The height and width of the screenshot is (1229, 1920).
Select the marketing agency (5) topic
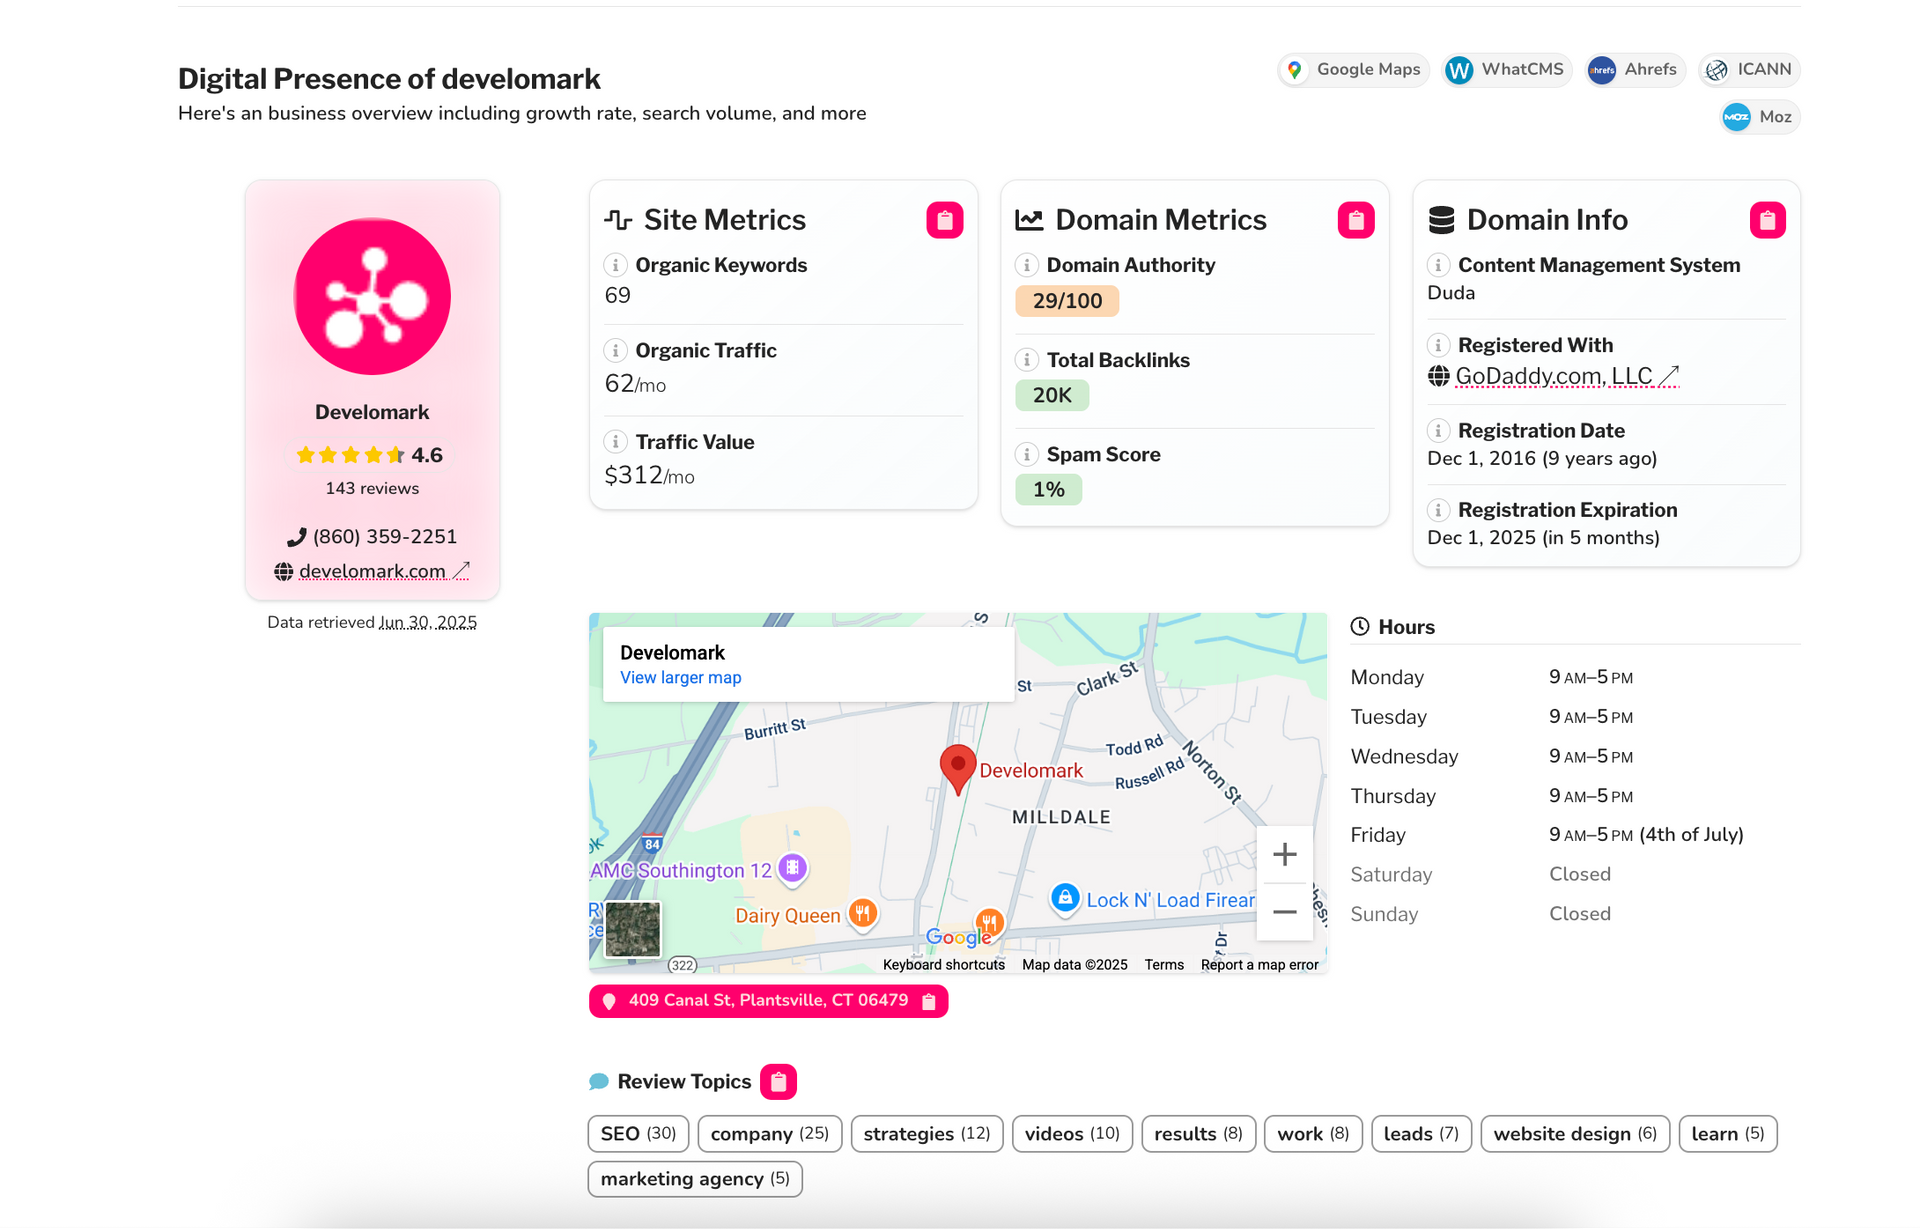[x=695, y=1179]
